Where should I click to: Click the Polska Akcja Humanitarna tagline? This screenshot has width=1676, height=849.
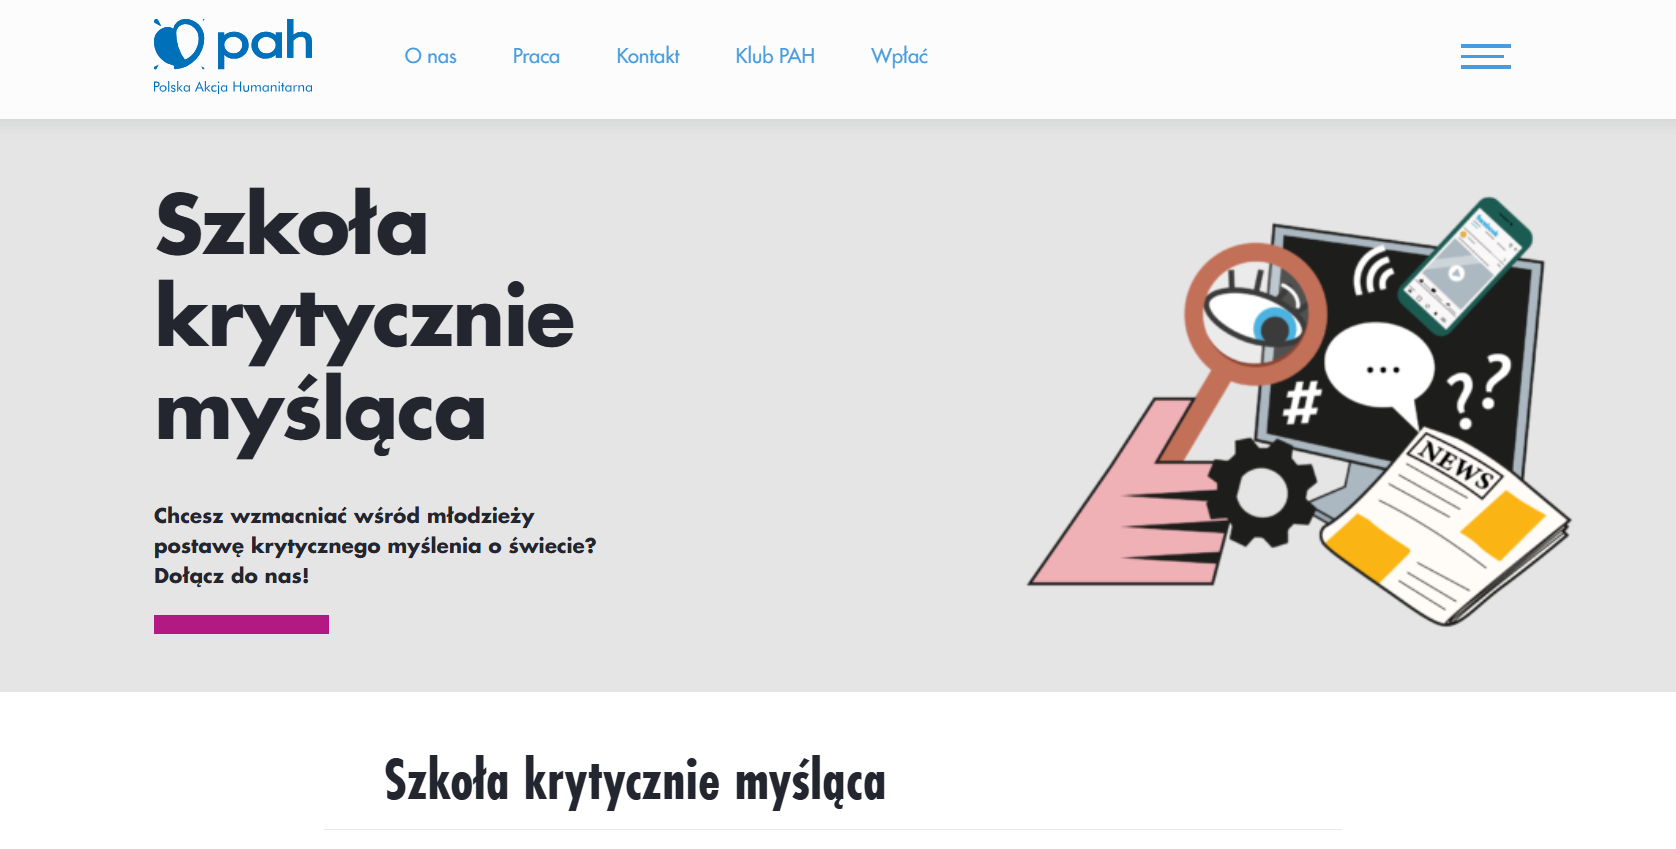pos(232,87)
